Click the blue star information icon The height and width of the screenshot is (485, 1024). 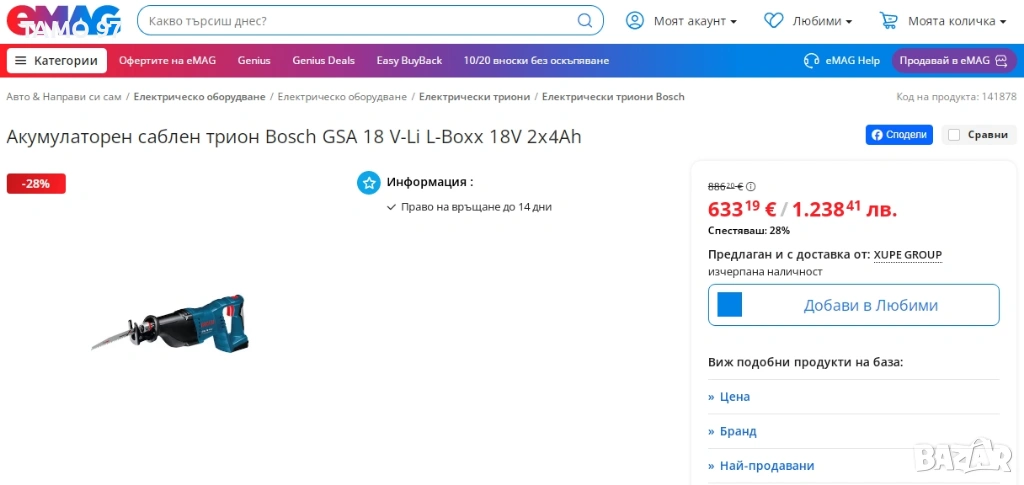pyautogui.click(x=369, y=182)
